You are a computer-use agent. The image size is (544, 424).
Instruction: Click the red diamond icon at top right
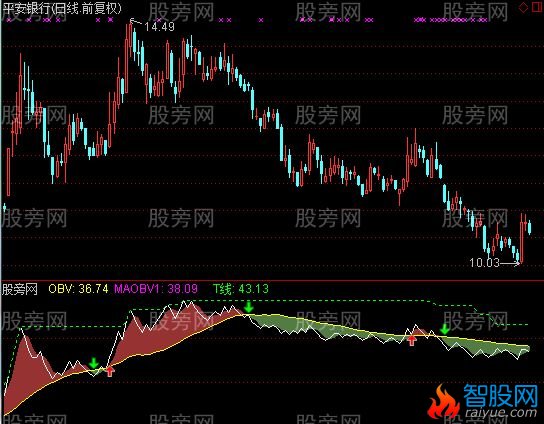point(524,7)
